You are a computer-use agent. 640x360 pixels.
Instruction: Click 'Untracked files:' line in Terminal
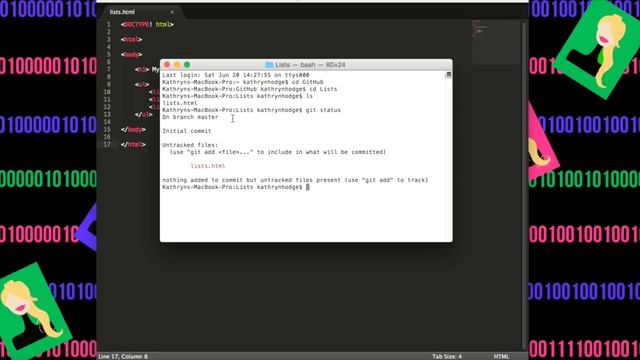[190, 145]
